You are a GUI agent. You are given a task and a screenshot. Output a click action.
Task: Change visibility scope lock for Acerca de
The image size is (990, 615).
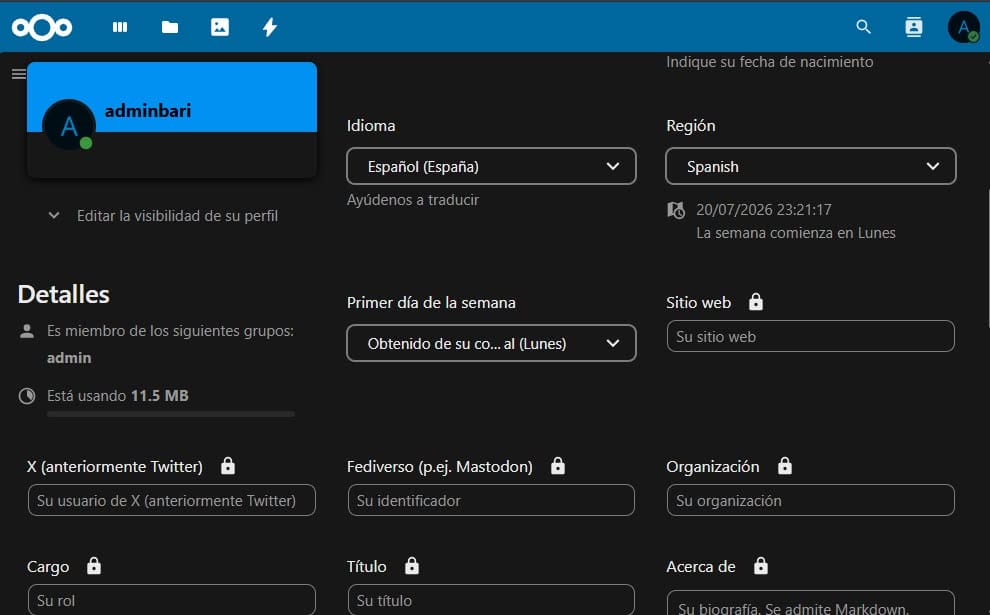pos(761,566)
